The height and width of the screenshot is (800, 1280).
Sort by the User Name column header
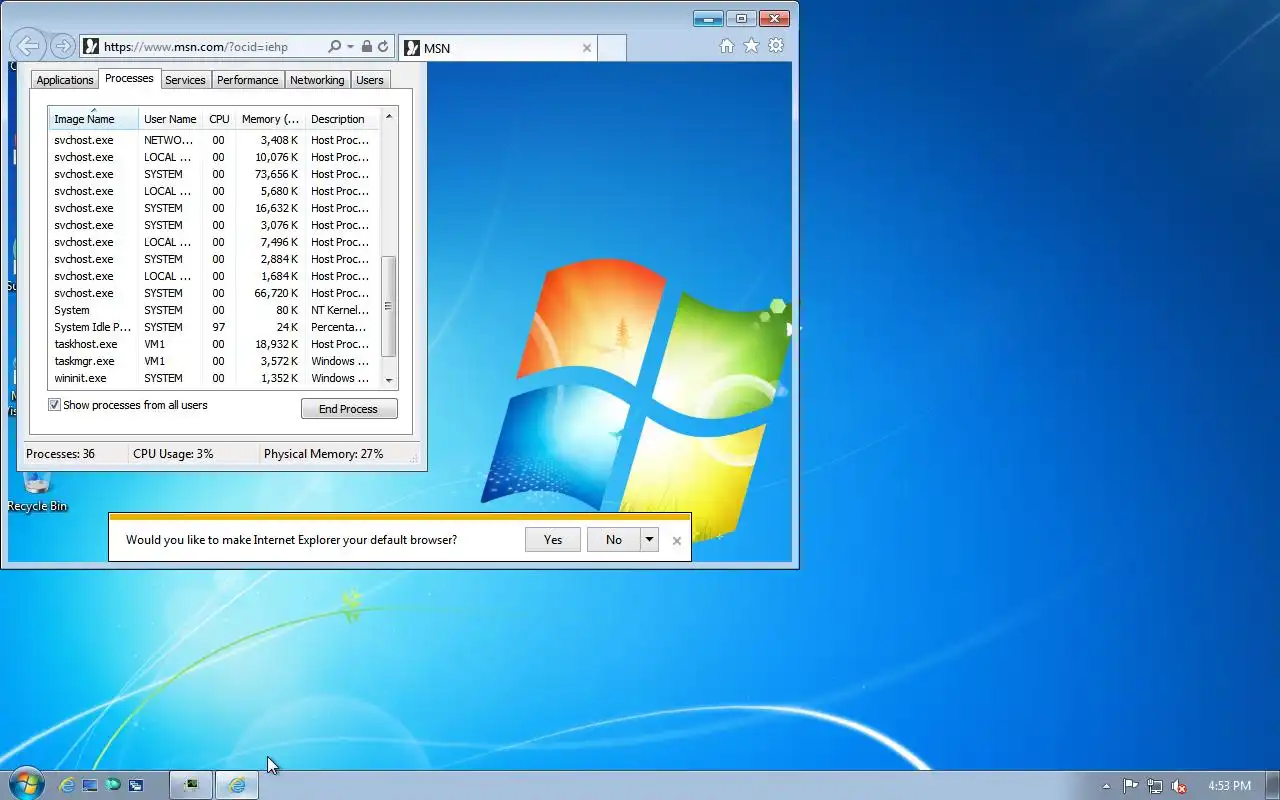point(170,119)
